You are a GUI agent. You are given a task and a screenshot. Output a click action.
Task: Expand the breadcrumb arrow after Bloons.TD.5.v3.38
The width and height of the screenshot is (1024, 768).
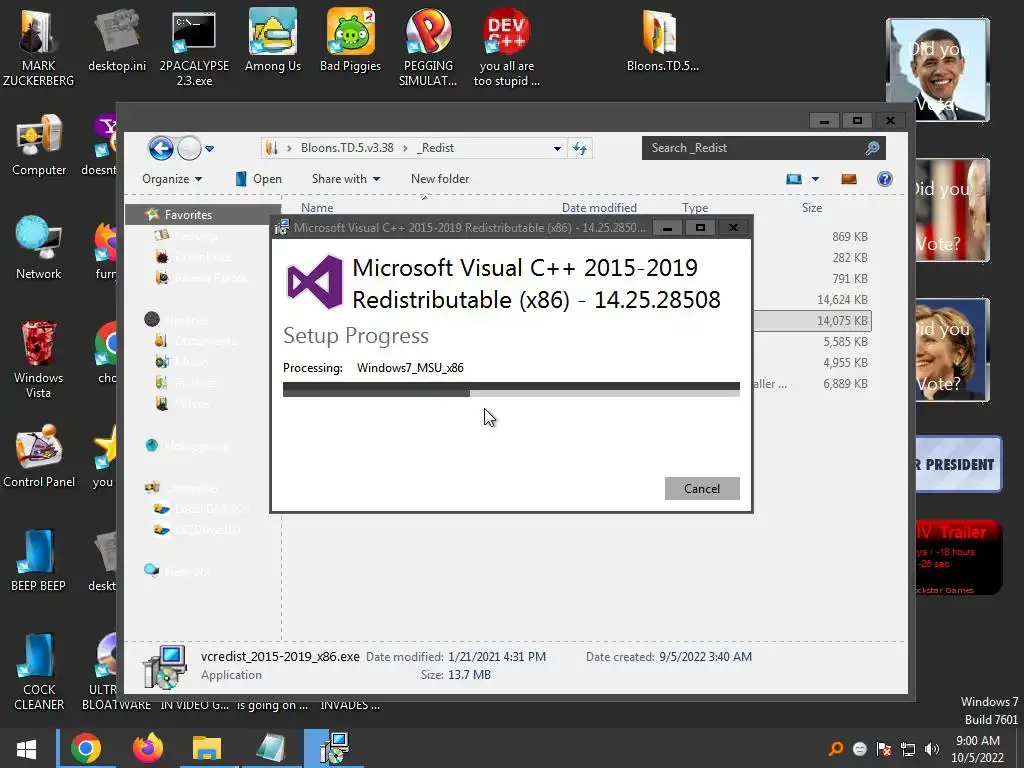[x=406, y=148]
